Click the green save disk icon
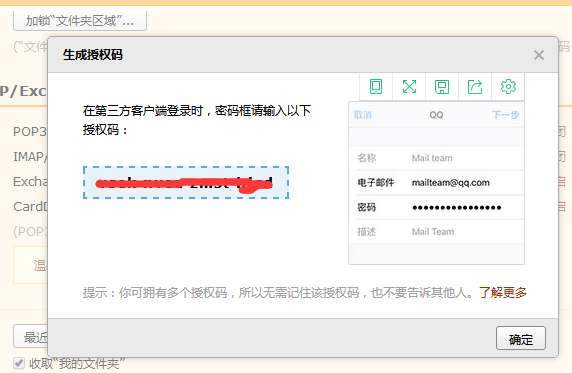Screen dimensions: 572x373 442,87
